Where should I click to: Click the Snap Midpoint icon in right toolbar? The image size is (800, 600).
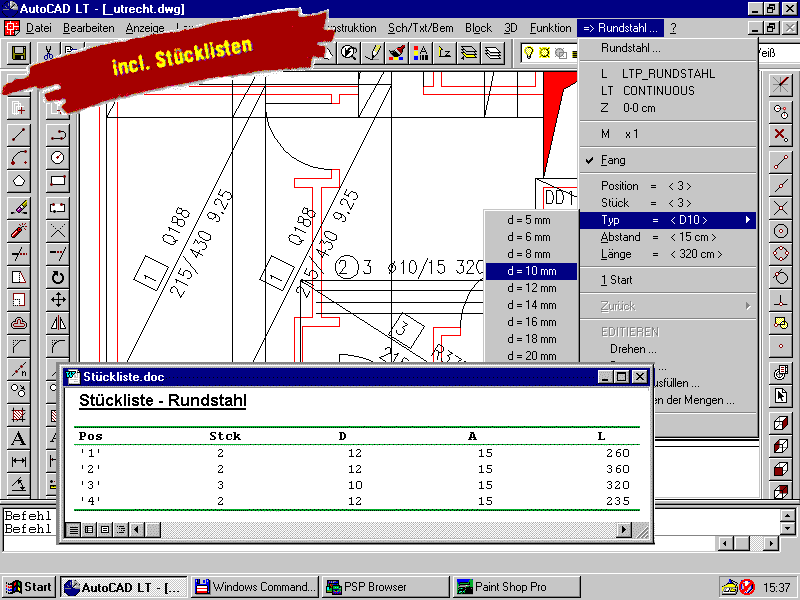tap(781, 185)
